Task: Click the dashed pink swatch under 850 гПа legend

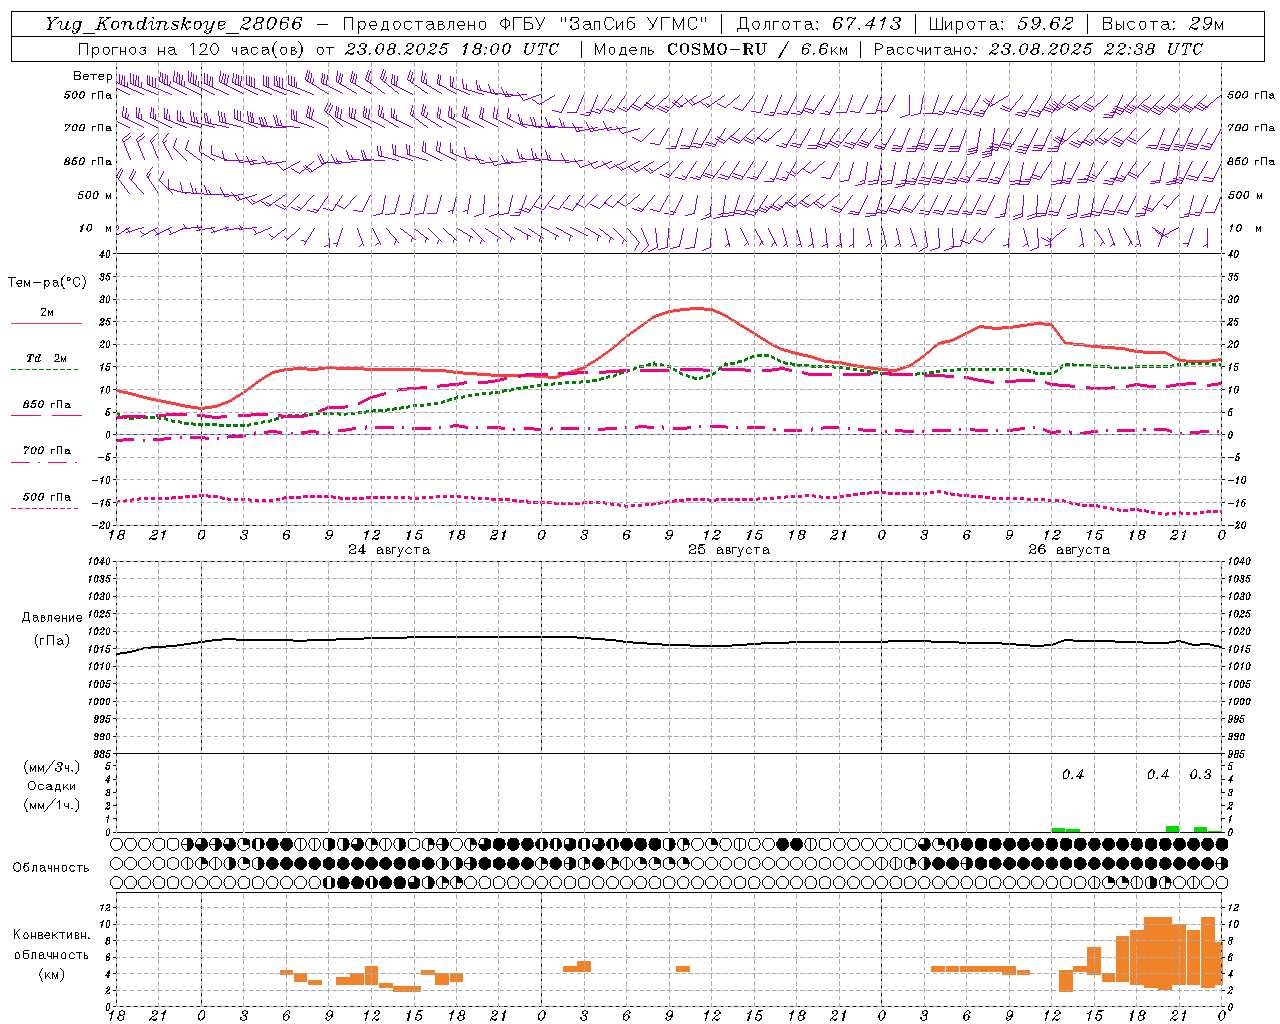Action: (45, 415)
